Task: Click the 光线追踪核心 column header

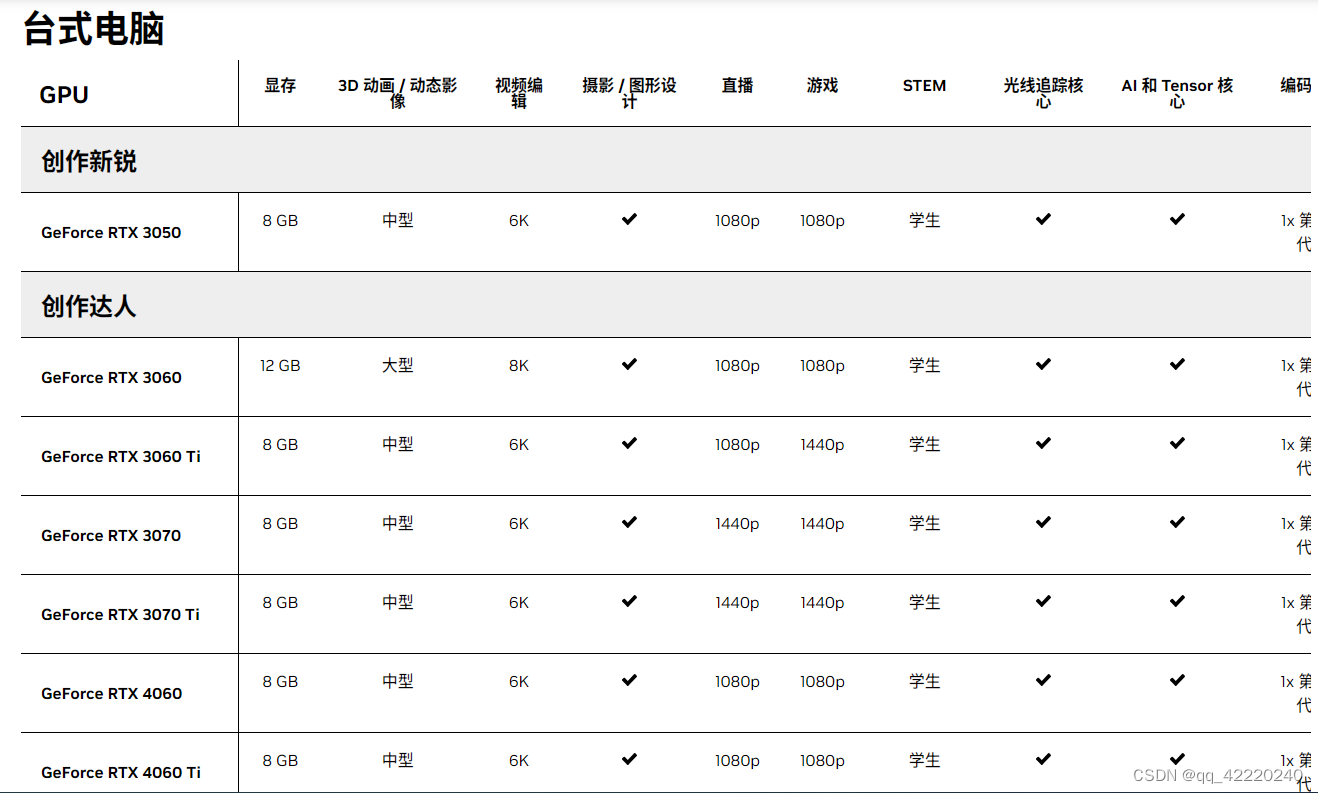Action: point(1043,93)
